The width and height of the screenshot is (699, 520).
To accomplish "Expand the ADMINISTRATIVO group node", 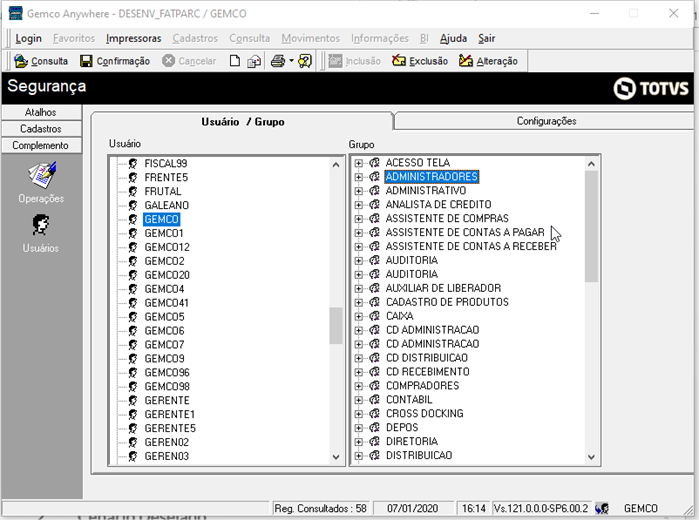I will tap(358, 191).
